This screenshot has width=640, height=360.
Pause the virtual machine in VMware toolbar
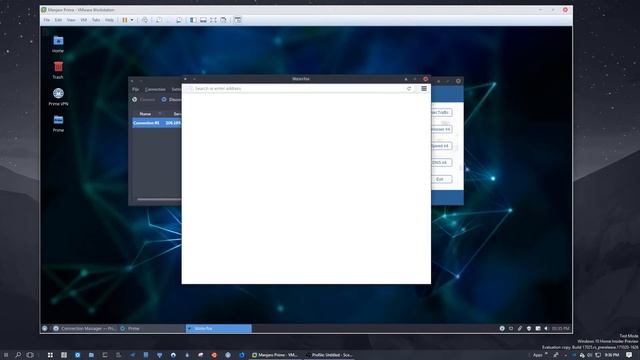coord(125,20)
